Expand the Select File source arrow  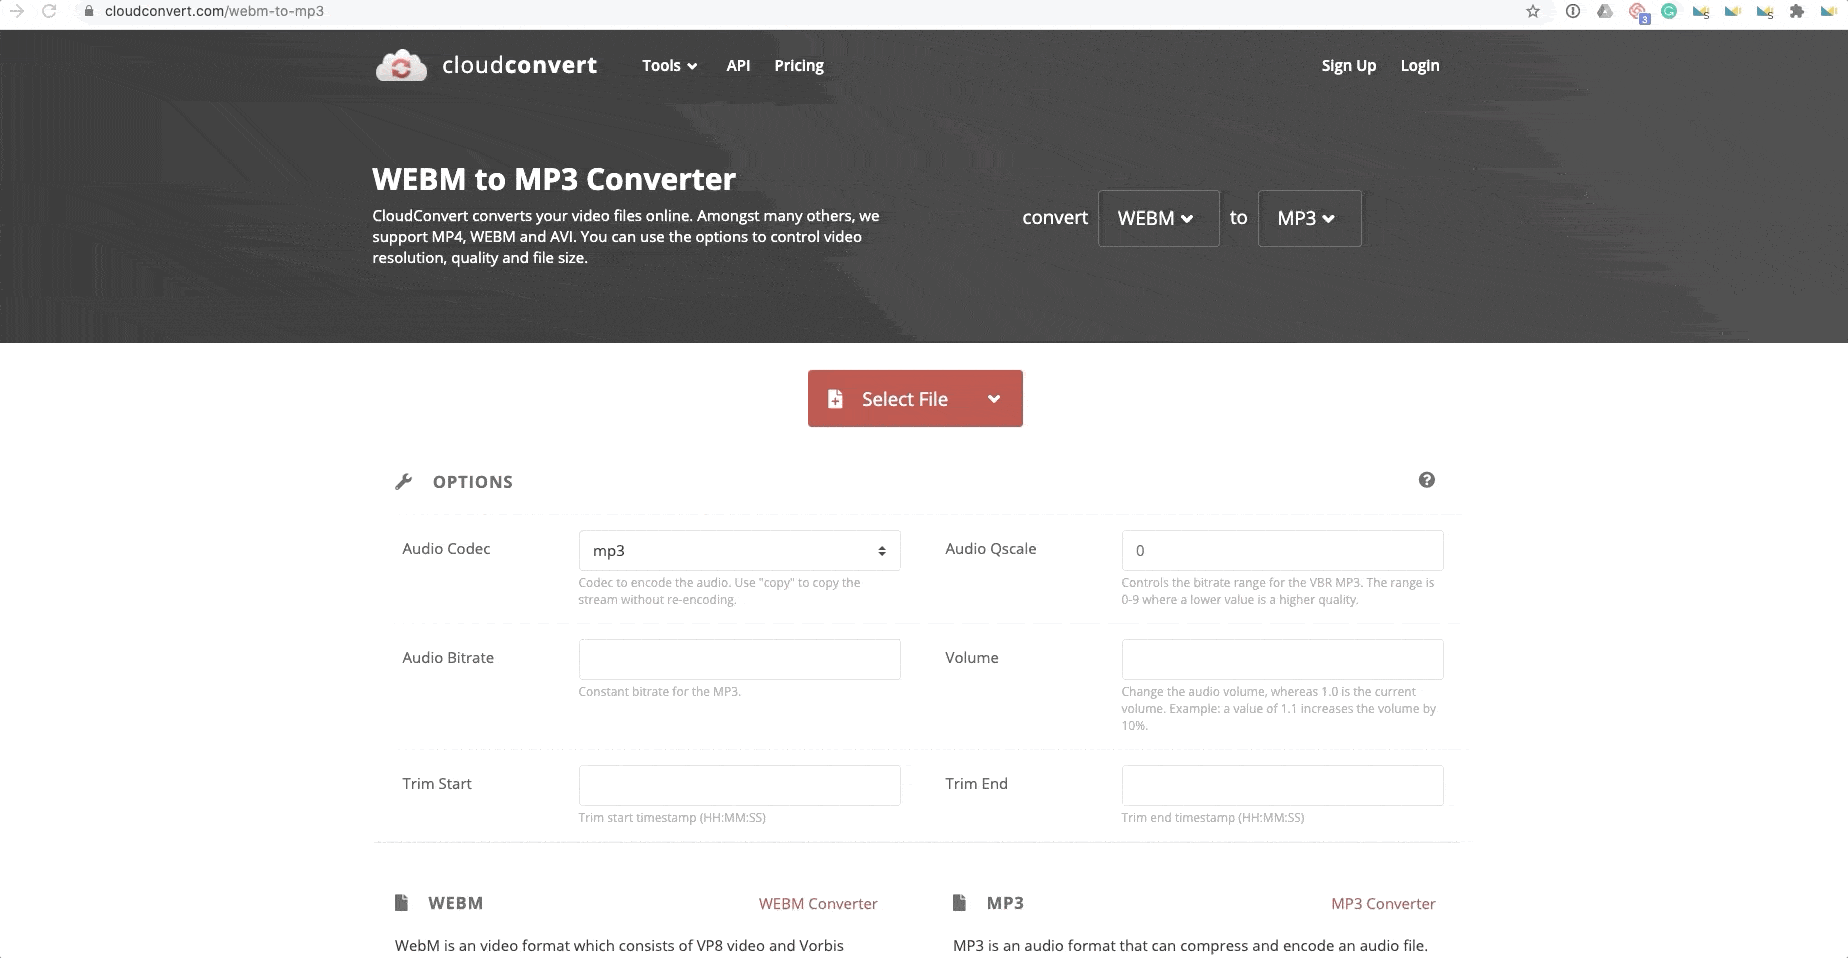(x=994, y=399)
